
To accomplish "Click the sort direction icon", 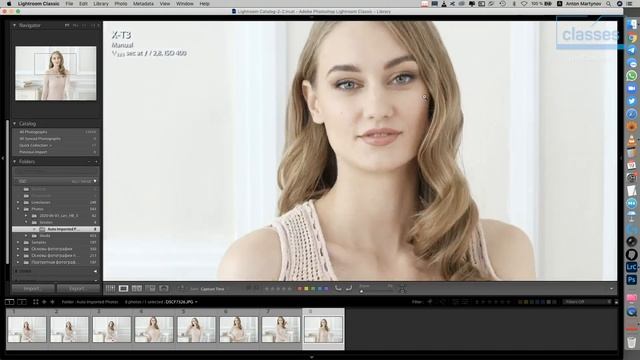I will (x=180, y=289).
